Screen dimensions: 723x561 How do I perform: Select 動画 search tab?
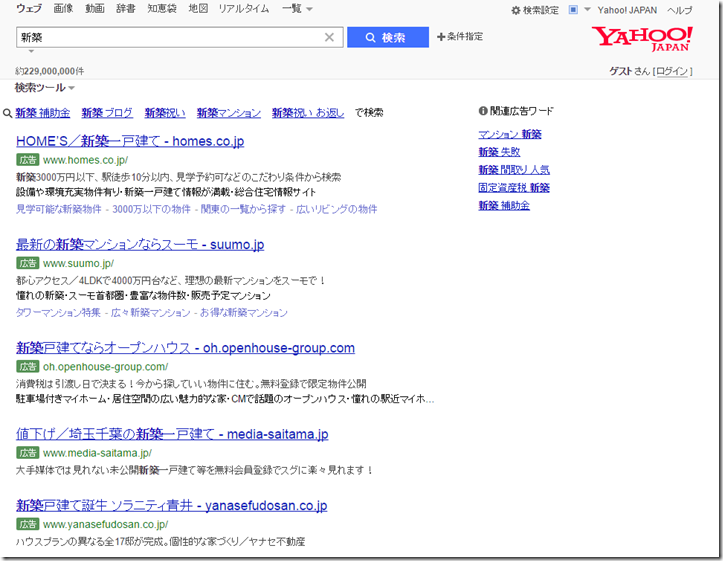pyautogui.click(x=95, y=8)
